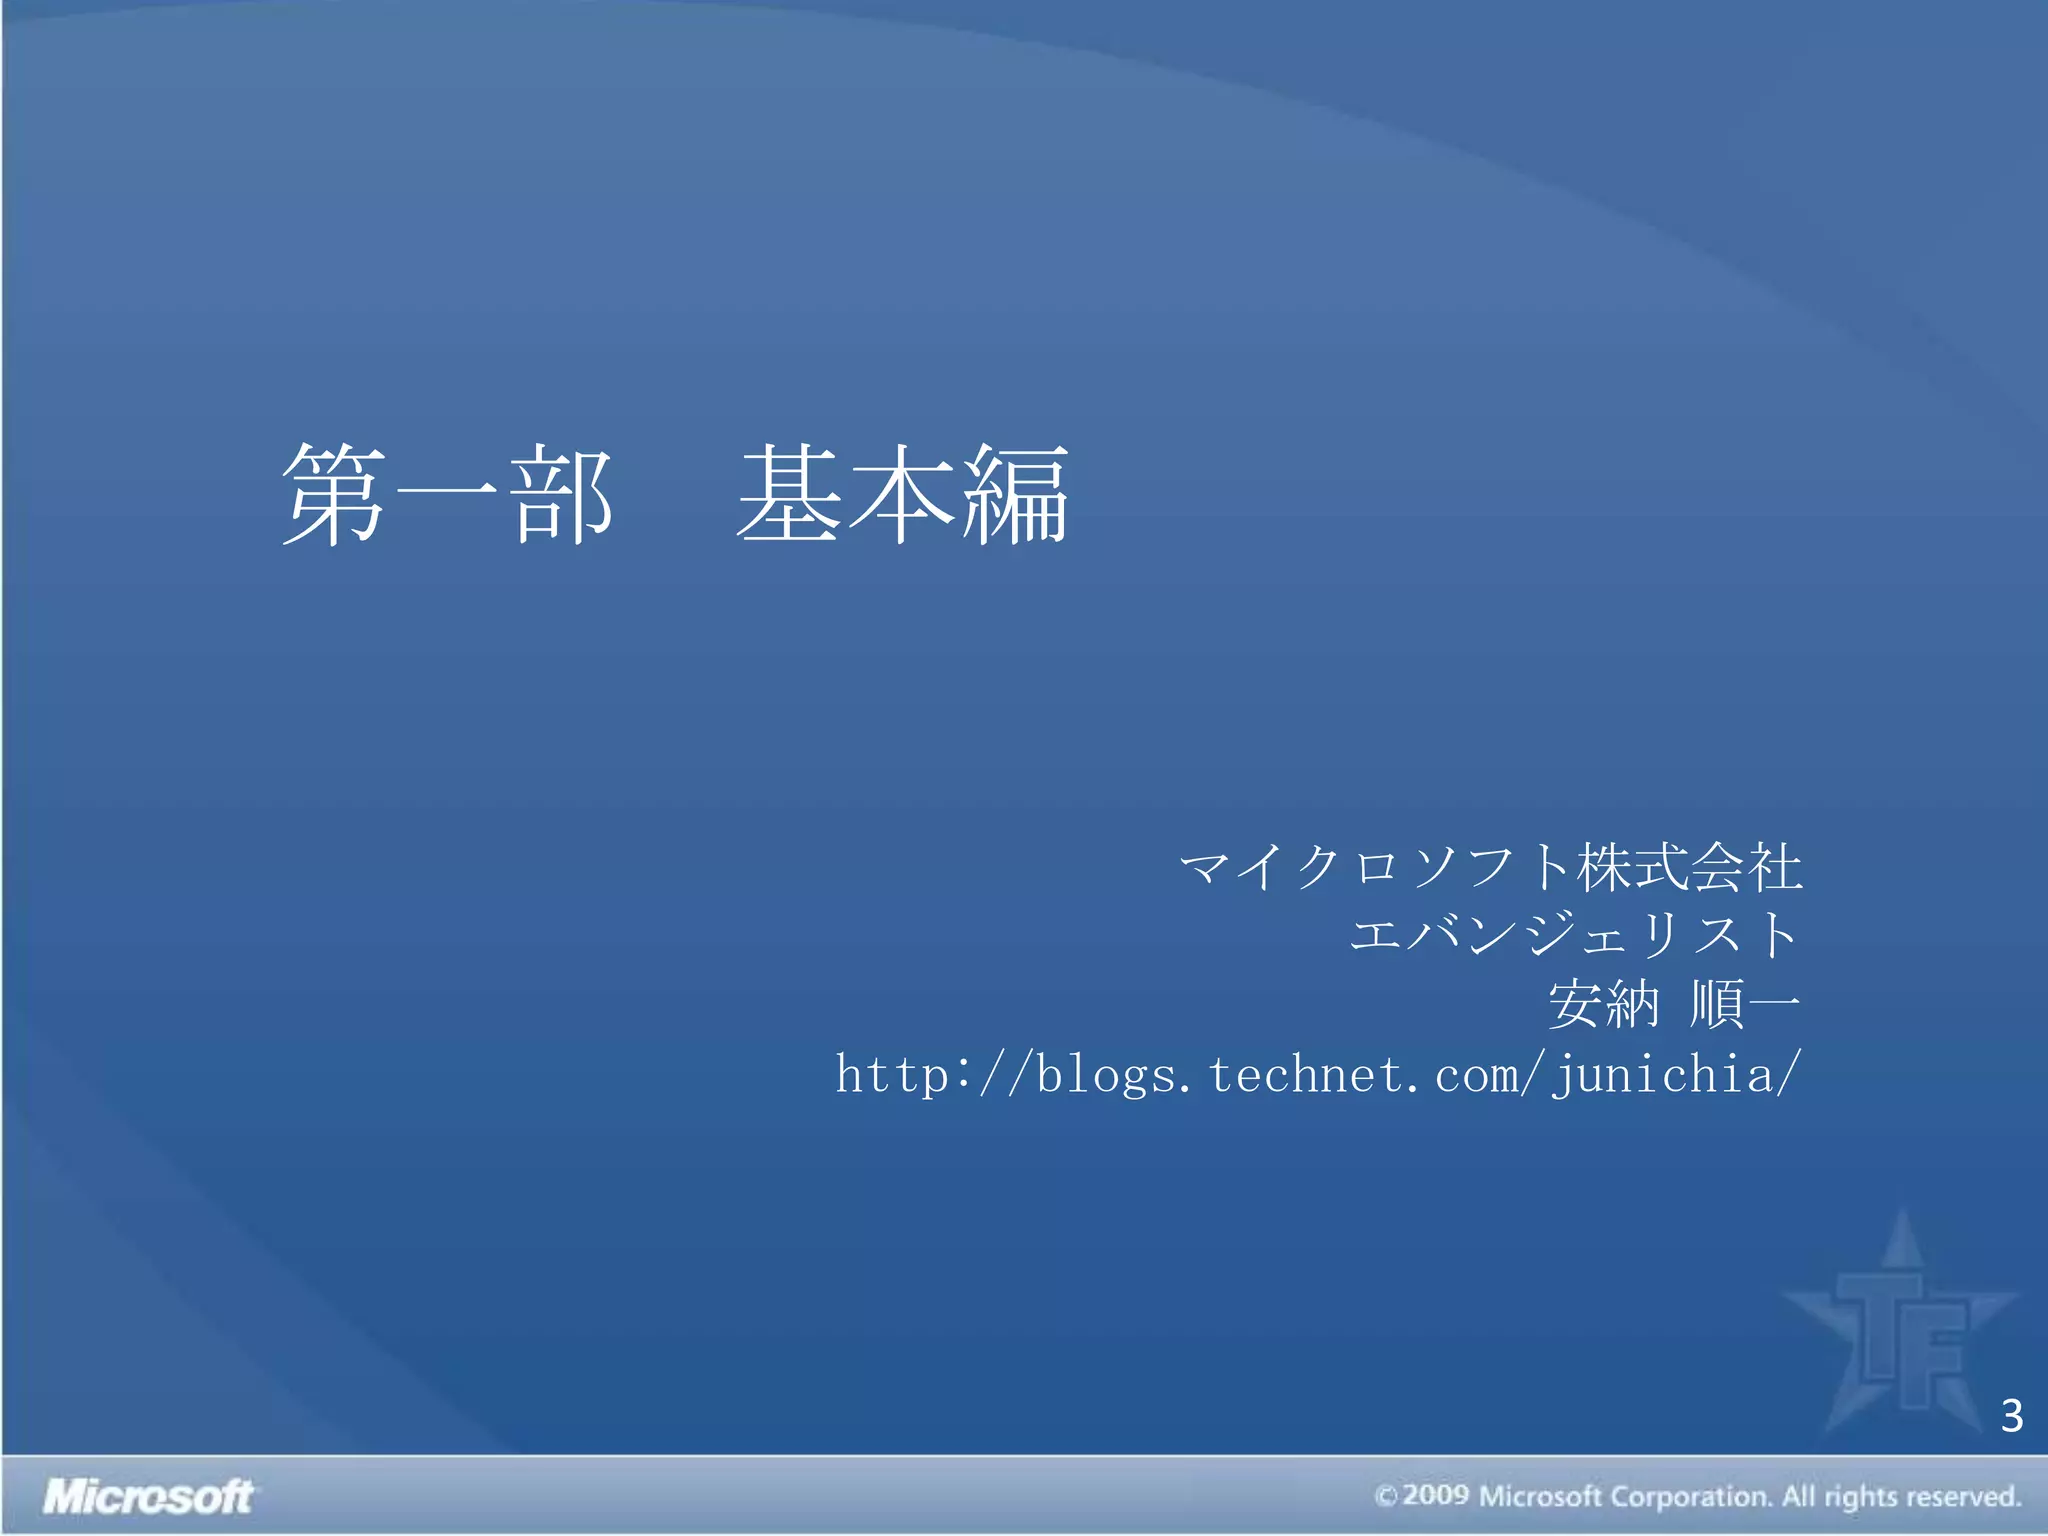Select the 2009 Microsoft Corporation copyright text
This screenshot has height=1536, width=2048.
(1698, 1496)
